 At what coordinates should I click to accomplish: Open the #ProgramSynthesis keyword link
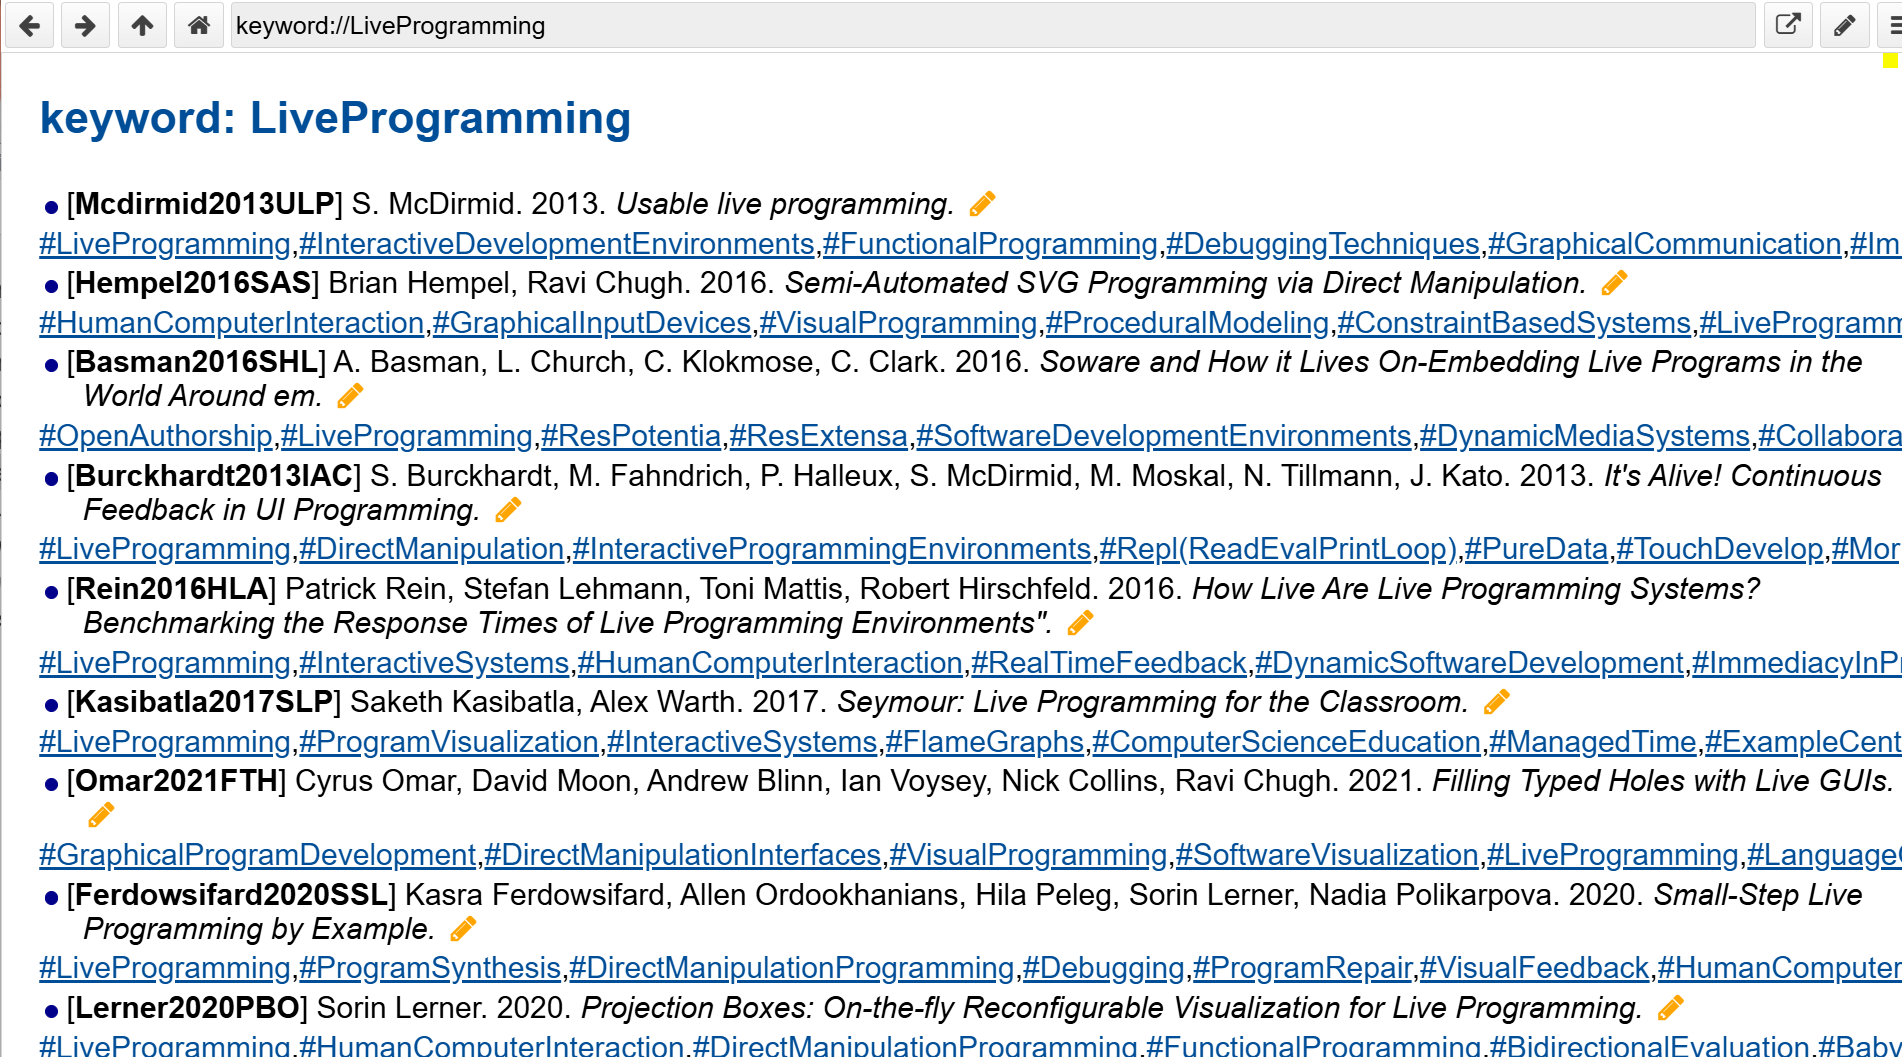pyautogui.click(x=429, y=968)
